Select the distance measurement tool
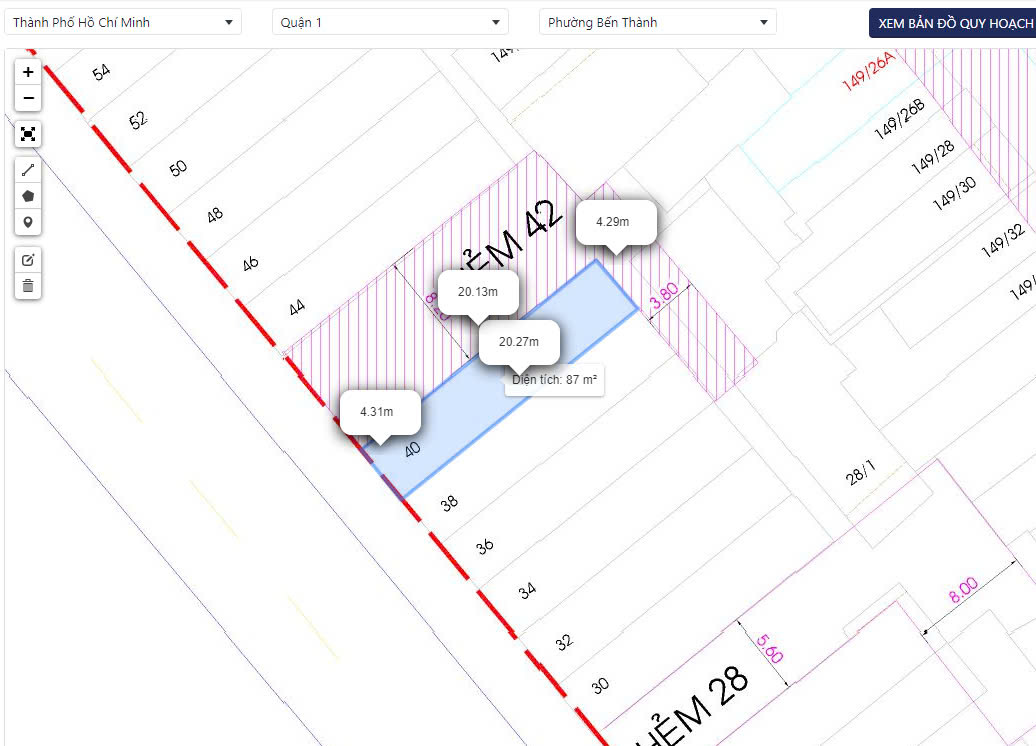This screenshot has width=1036, height=746. tap(27, 169)
